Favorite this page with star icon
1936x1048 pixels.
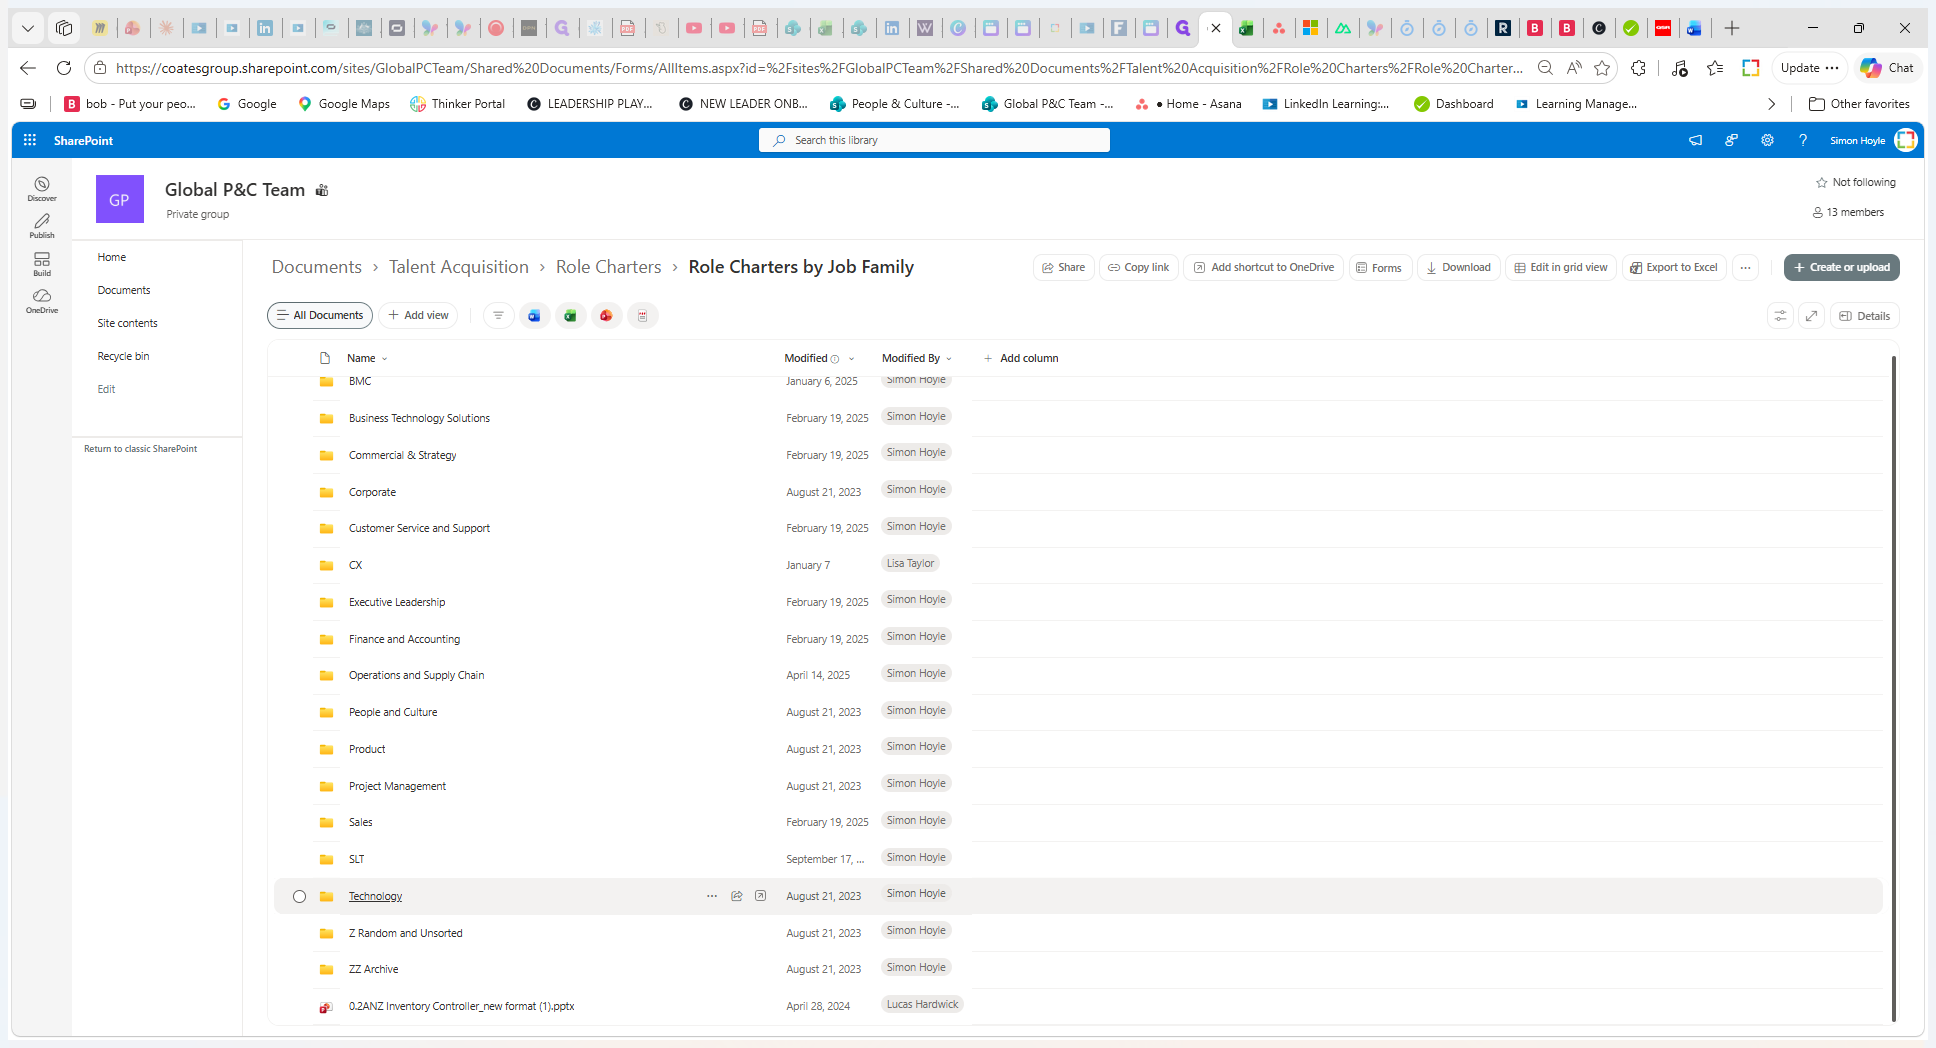coord(1602,68)
